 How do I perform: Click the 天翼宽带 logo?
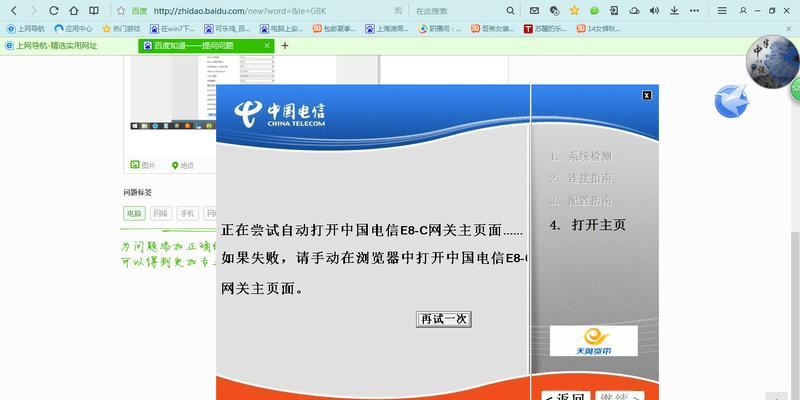point(593,341)
